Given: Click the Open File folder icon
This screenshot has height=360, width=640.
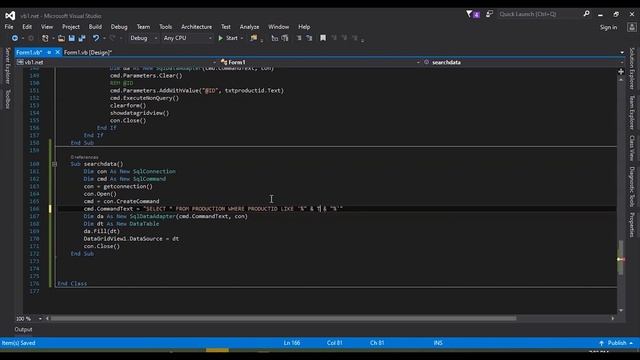Looking at the screenshot, I should point(61,38).
